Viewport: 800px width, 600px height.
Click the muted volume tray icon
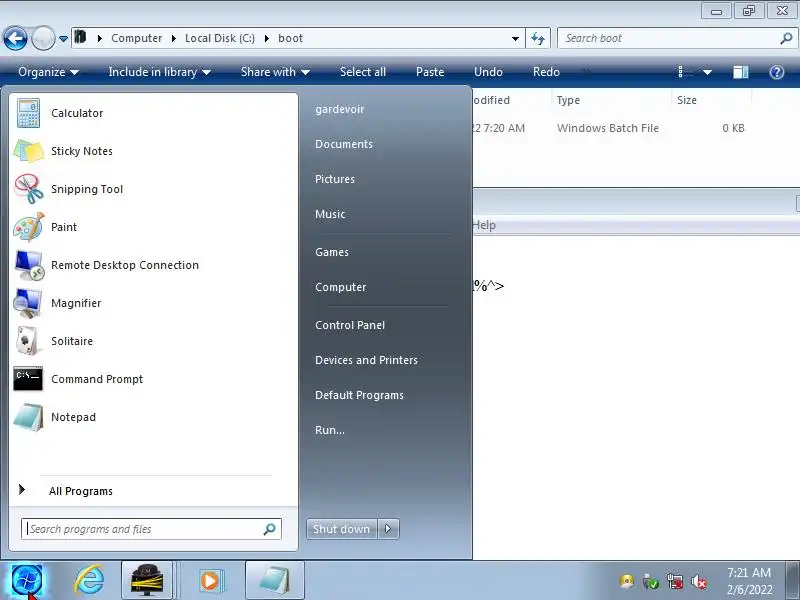pos(698,582)
